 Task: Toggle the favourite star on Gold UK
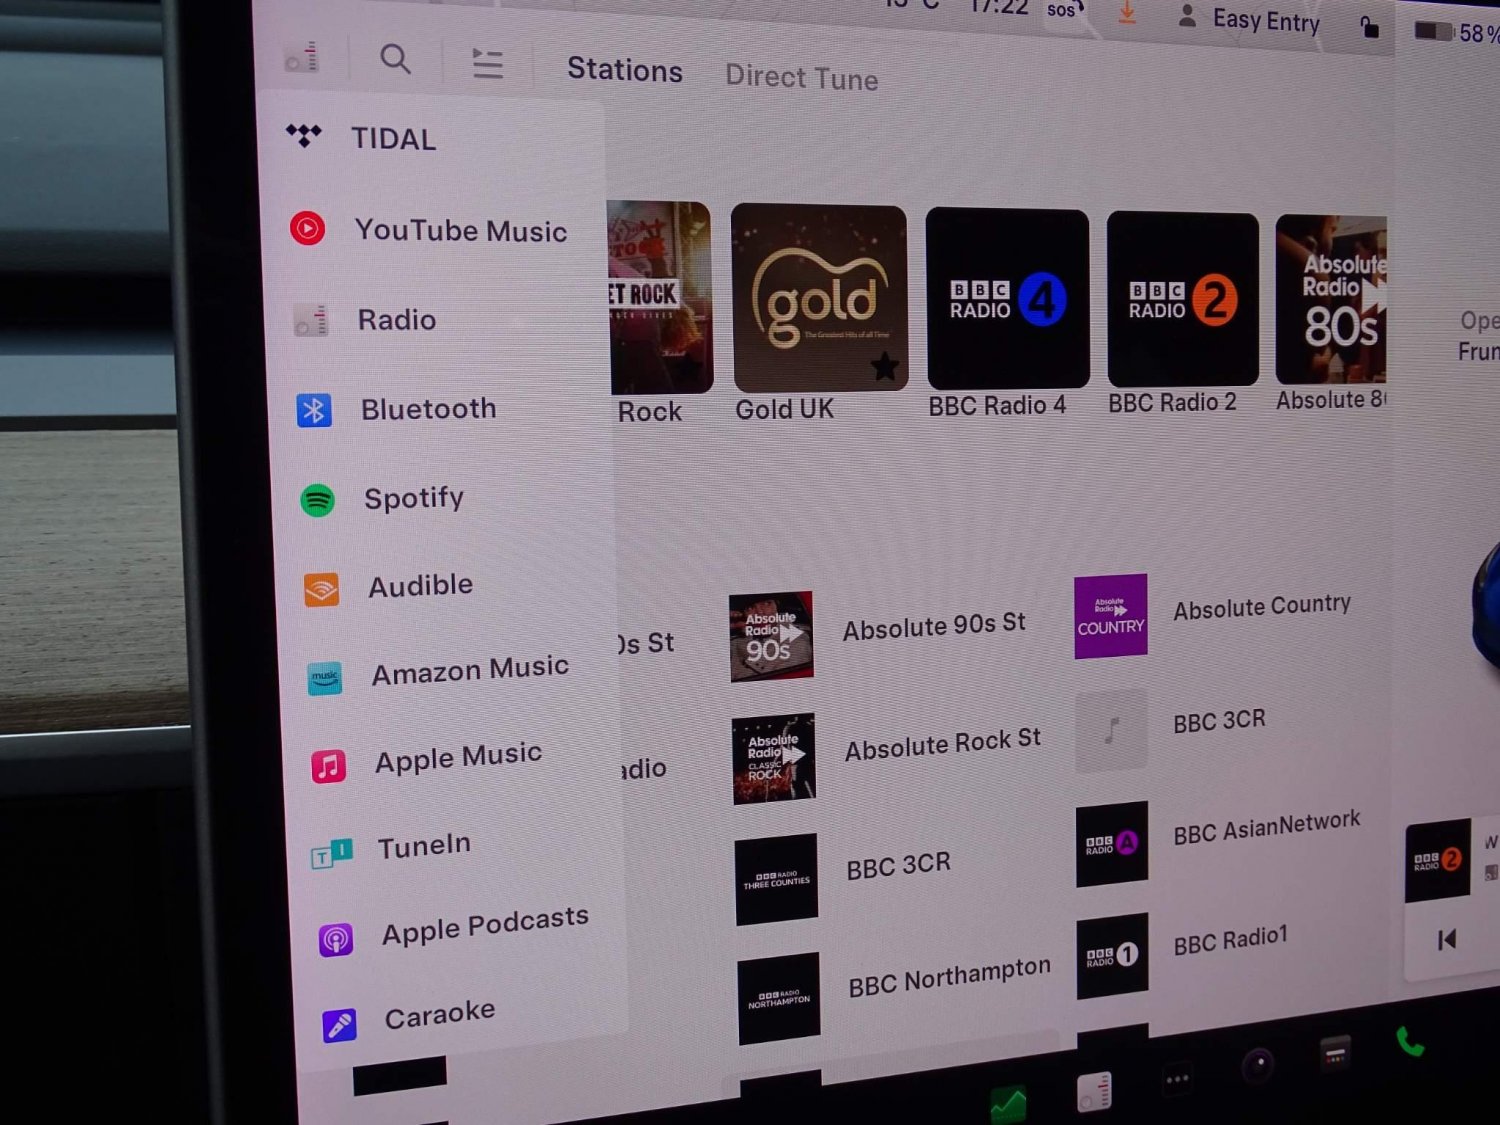[x=884, y=367]
